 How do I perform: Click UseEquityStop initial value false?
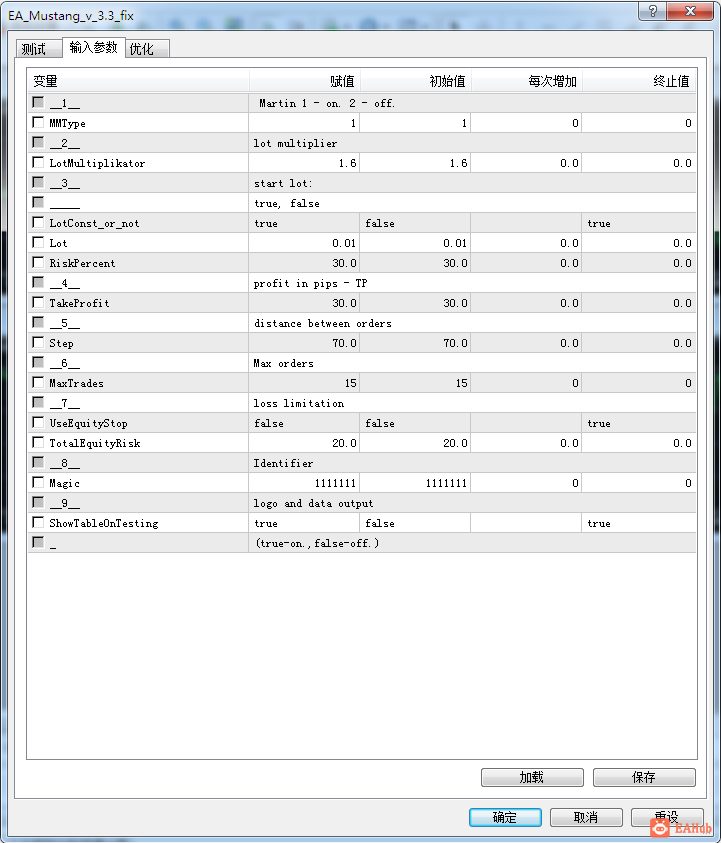point(415,423)
